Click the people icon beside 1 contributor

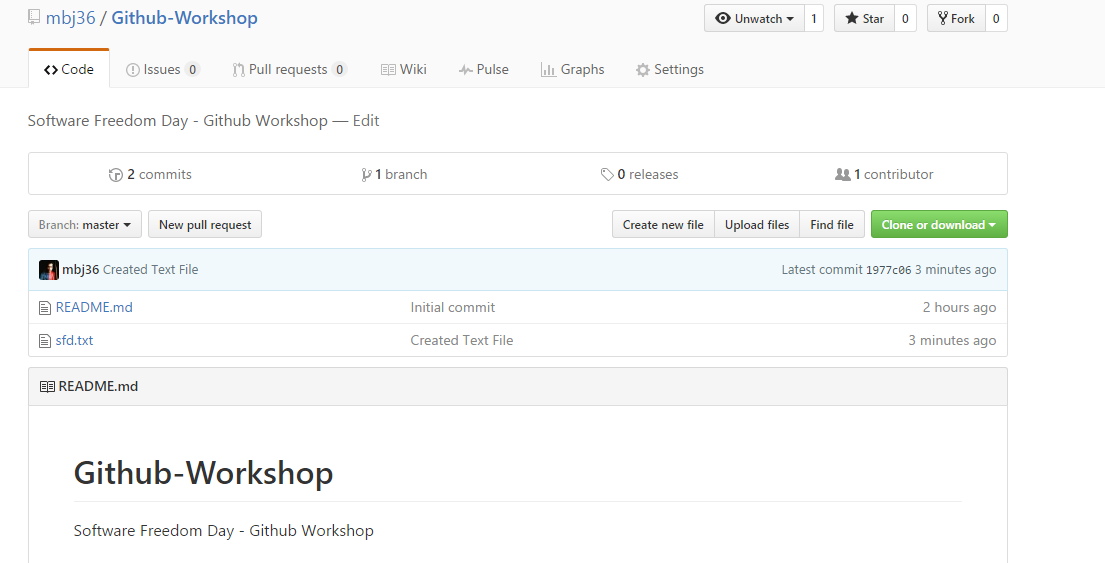(x=843, y=174)
